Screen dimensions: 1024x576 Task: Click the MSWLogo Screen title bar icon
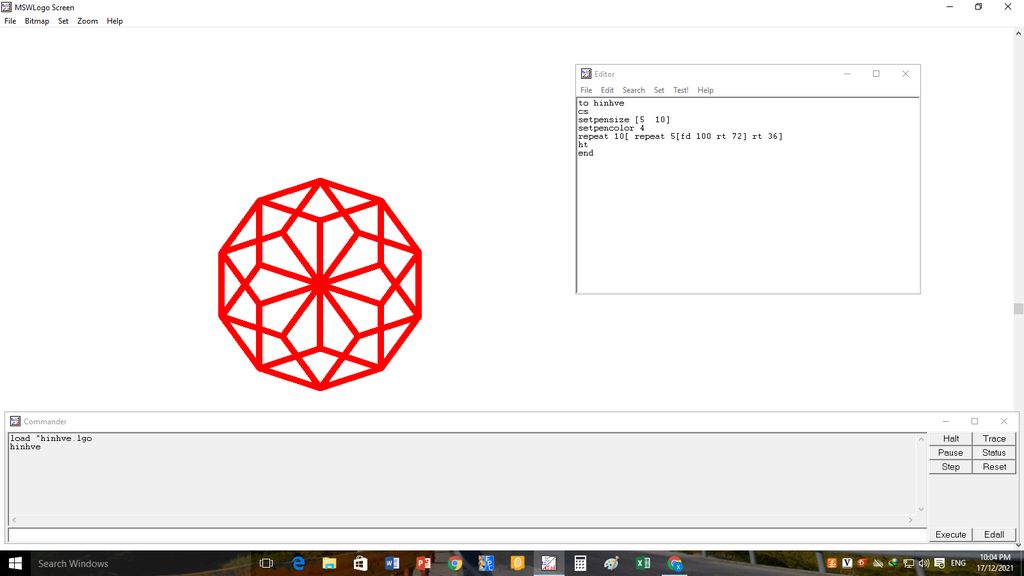pos(7,7)
